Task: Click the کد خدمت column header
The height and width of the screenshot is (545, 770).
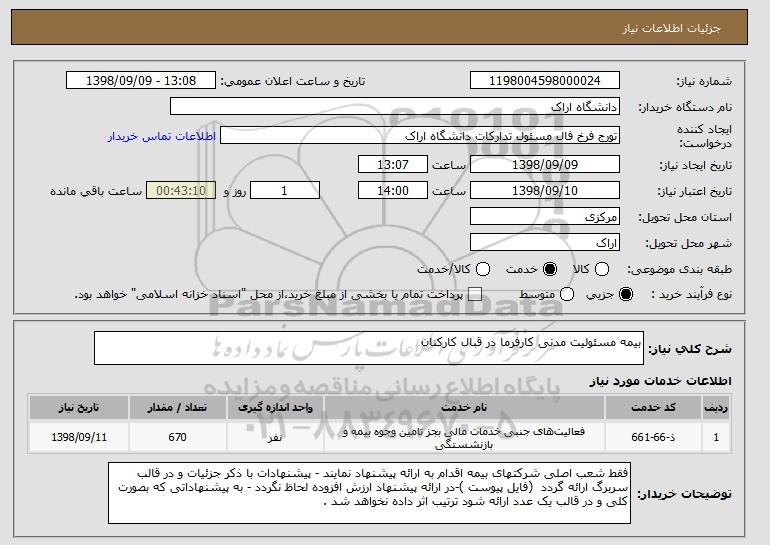Action: (x=653, y=408)
